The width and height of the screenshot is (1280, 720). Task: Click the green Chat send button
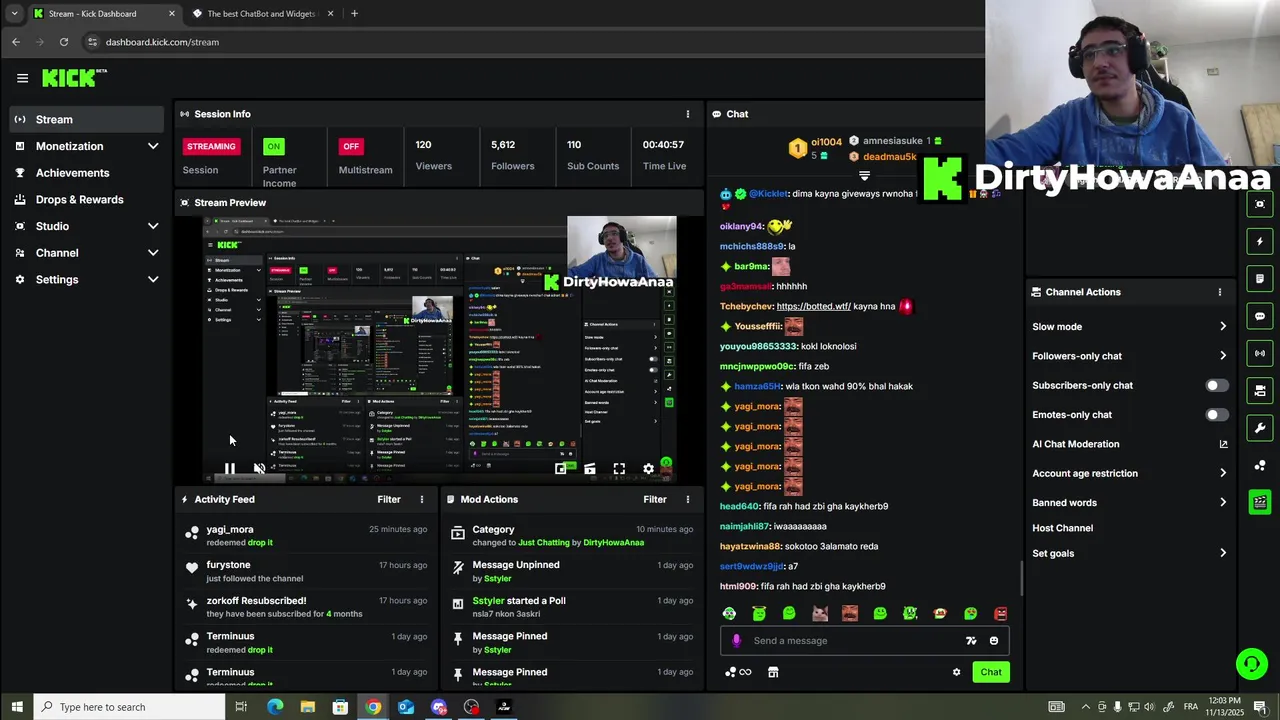991,672
